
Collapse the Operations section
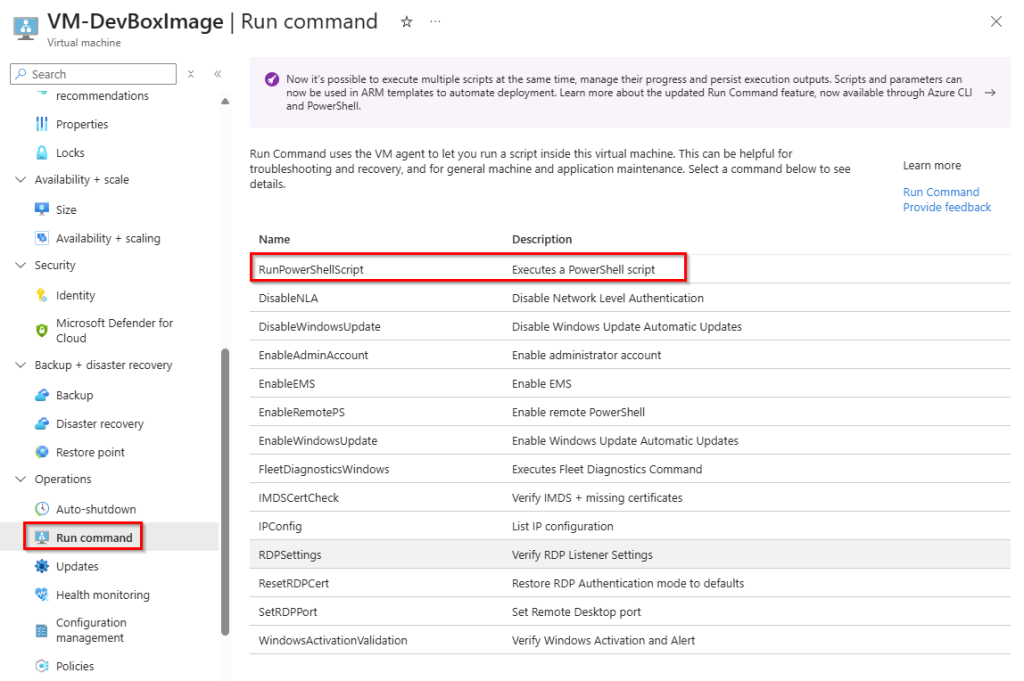pos(21,479)
